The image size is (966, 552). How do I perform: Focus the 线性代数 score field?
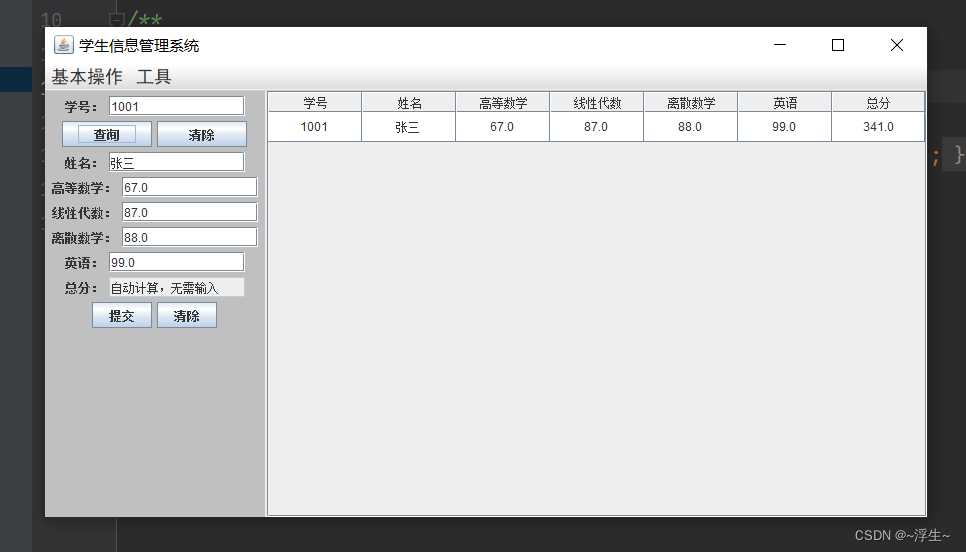pyautogui.click(x=190, y=212)
